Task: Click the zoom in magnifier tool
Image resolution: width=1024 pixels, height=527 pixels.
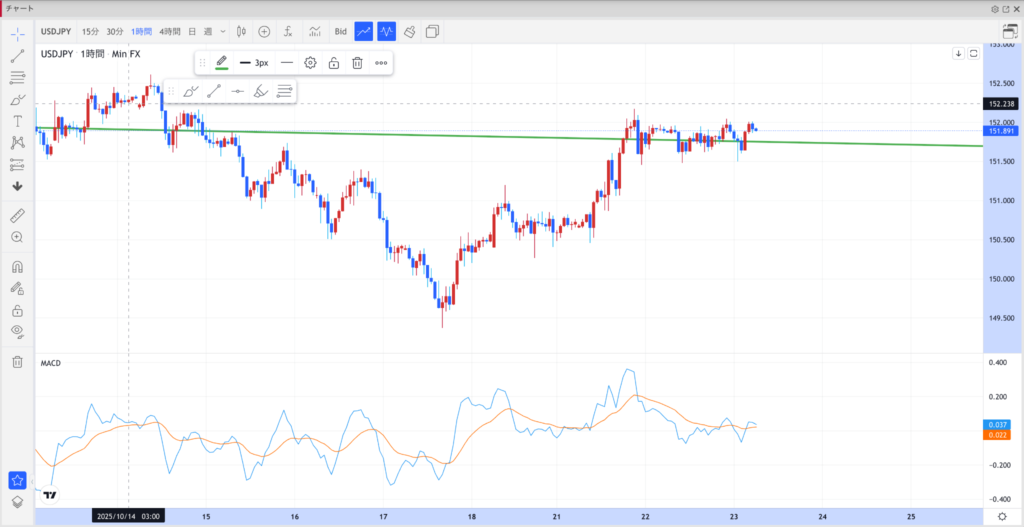Action: click(17, 237)
